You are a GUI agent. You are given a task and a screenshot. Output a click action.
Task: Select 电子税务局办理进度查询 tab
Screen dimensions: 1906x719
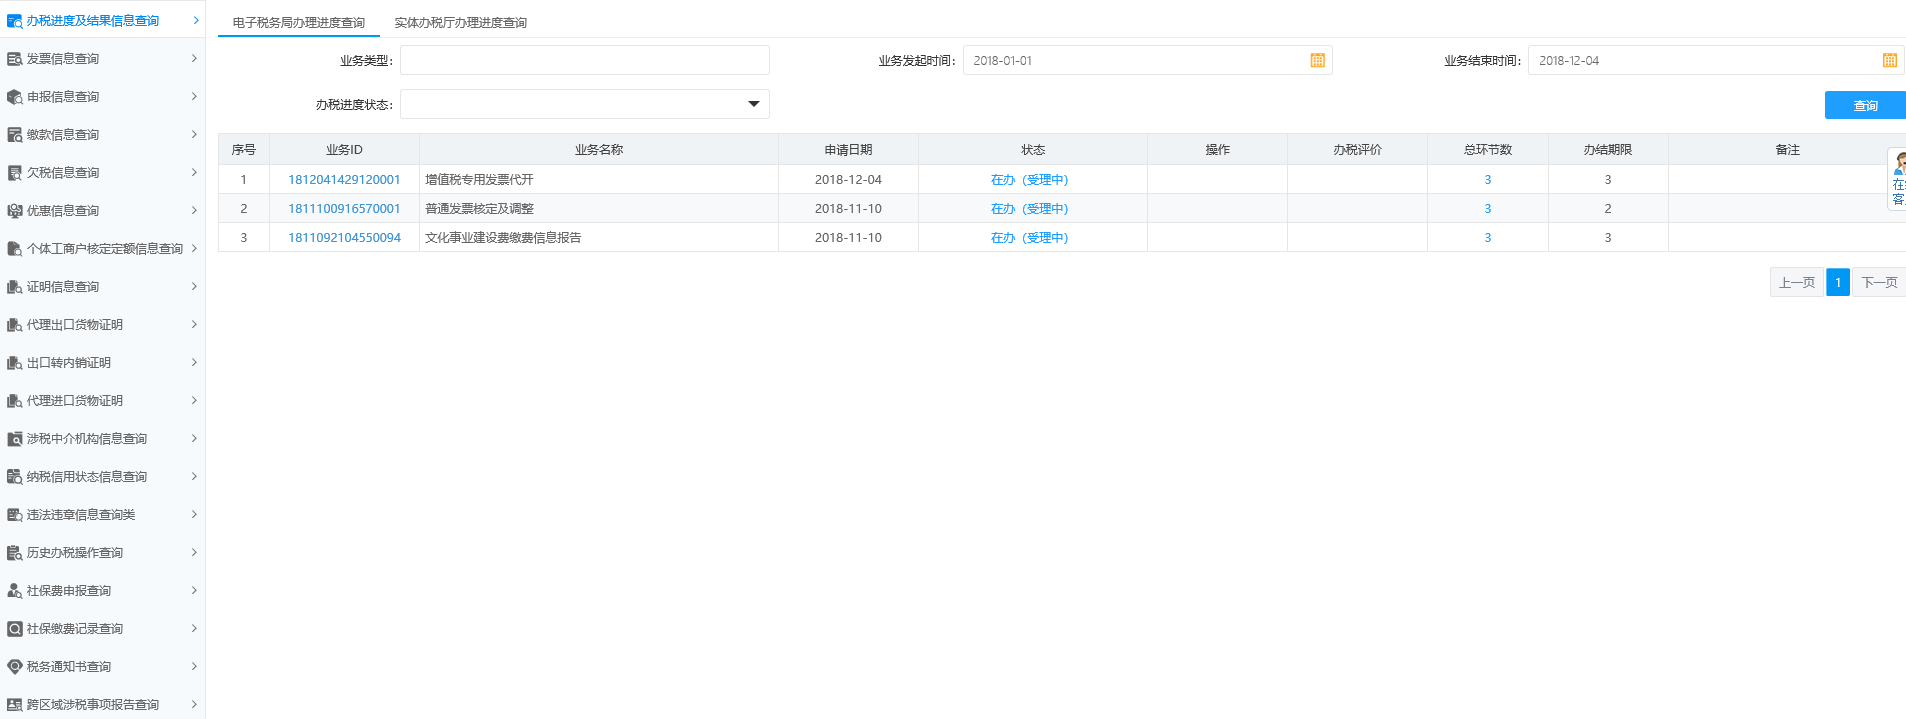click(298, 22)
